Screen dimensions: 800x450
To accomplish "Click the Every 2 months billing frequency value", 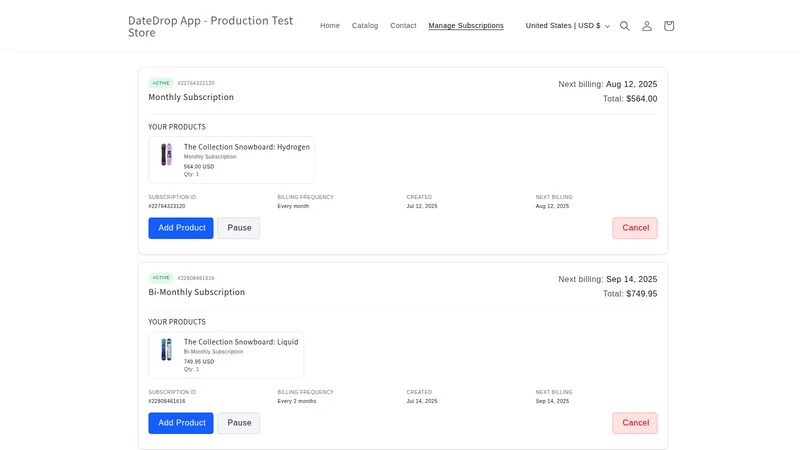I will coord(297,401).
